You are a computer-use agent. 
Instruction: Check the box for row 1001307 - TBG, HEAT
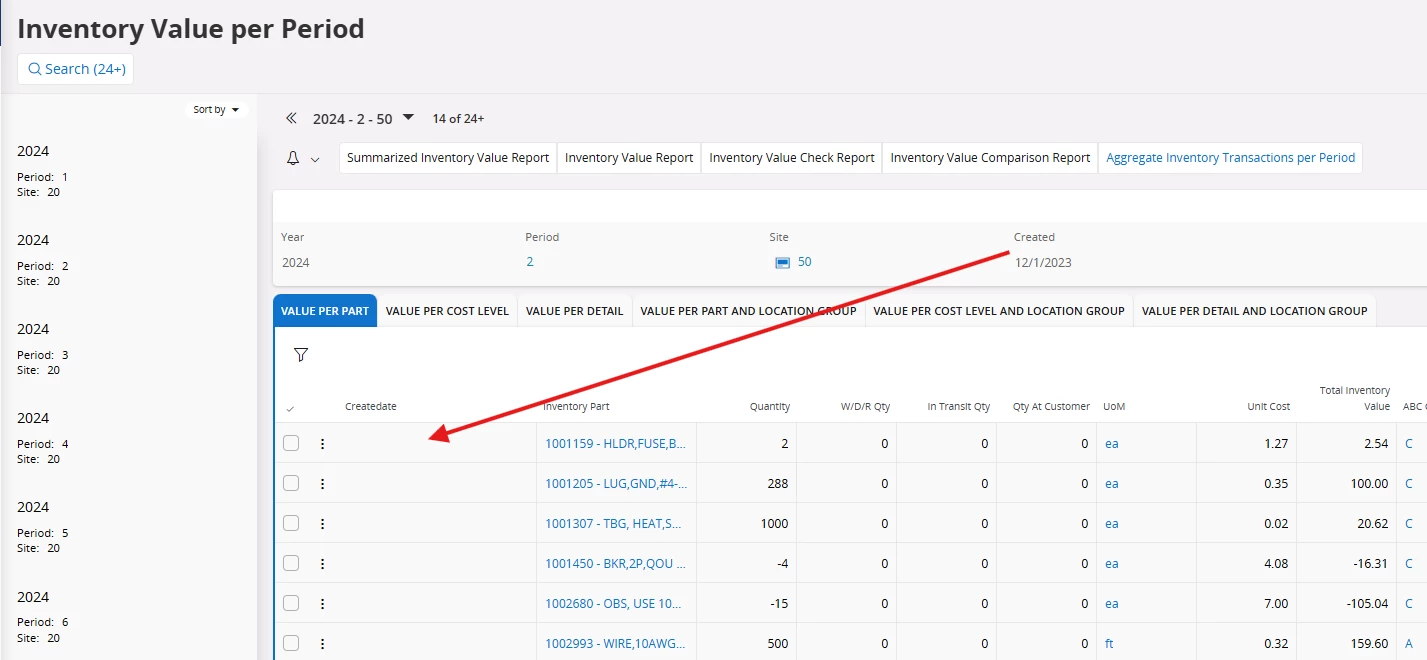291,523
